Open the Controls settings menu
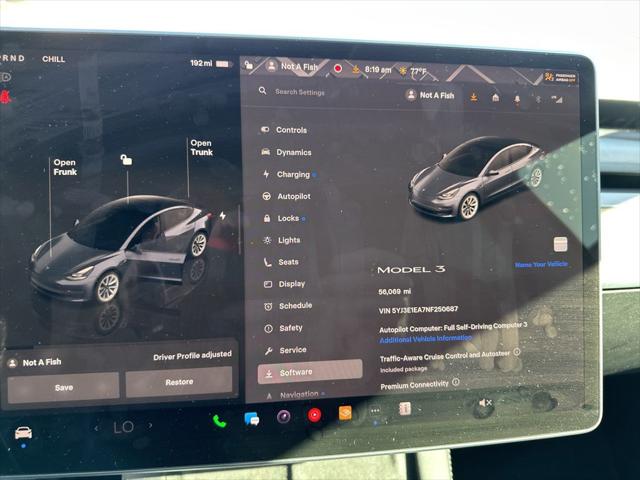Image resolution: width=640 pixels, height=480 pixels. [x=284, y=130]
